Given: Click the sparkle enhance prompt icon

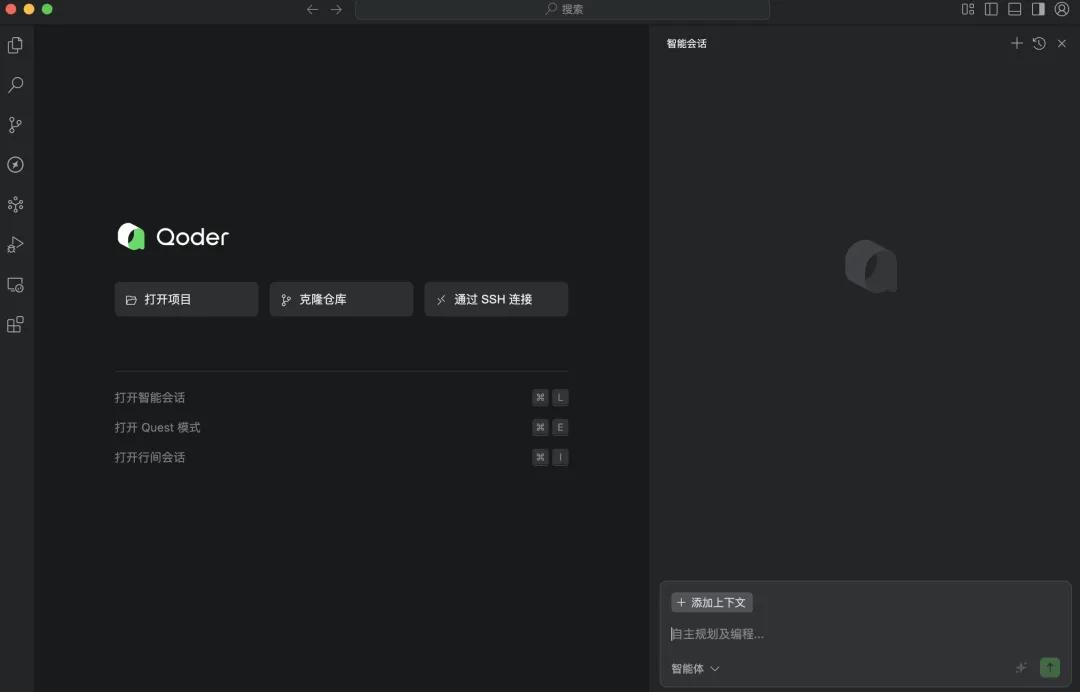Looking at the screenshot, I should (1021, 667).
